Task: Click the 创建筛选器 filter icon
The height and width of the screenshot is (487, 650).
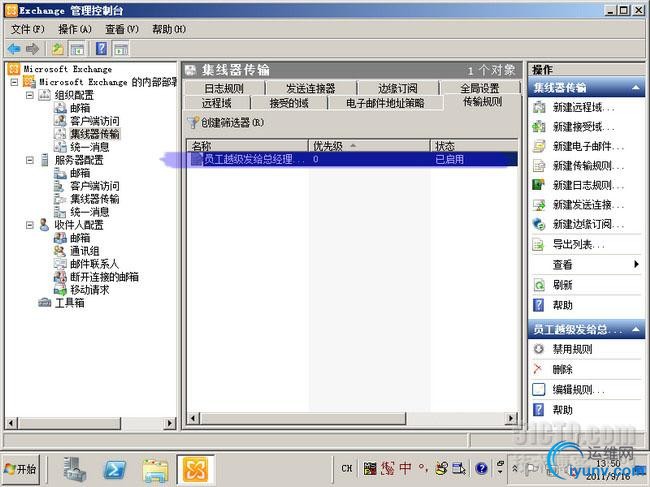Action: click(x=192, y=122)
